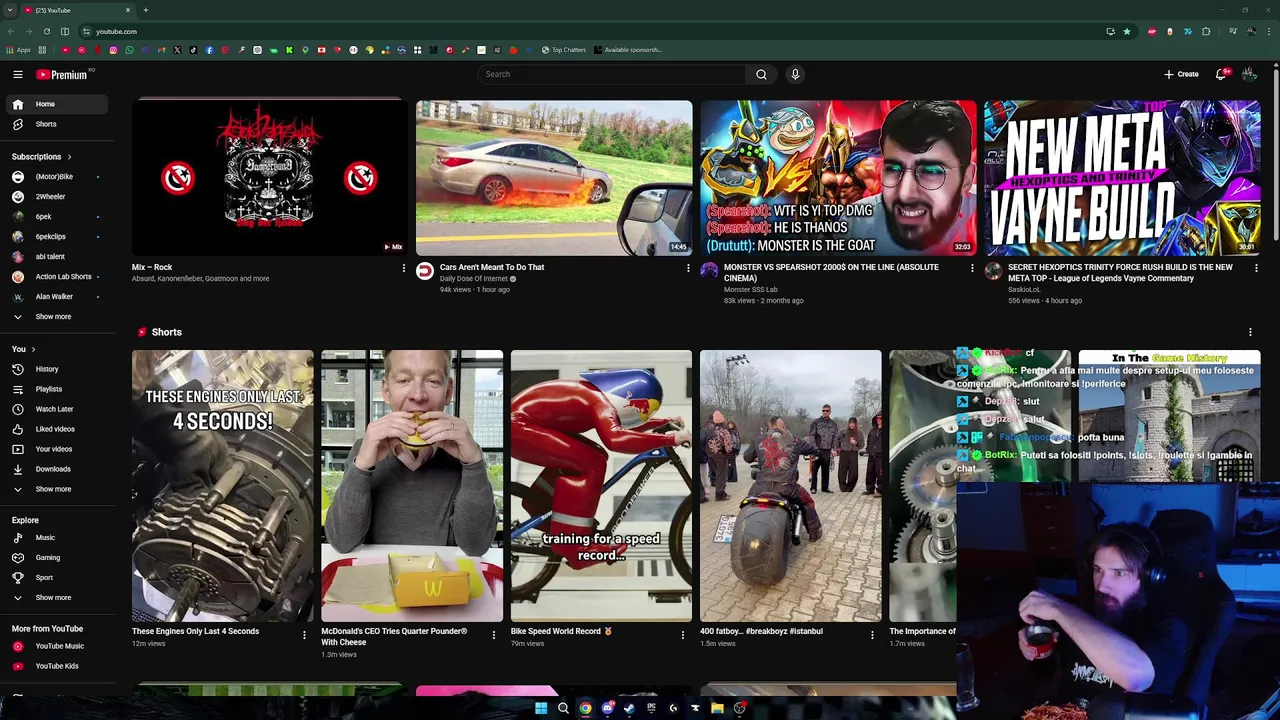Play the Monster vs Spearshot video thumbnail
Viewport: 1280px width, 720px height.
click(x=838, y=177)
